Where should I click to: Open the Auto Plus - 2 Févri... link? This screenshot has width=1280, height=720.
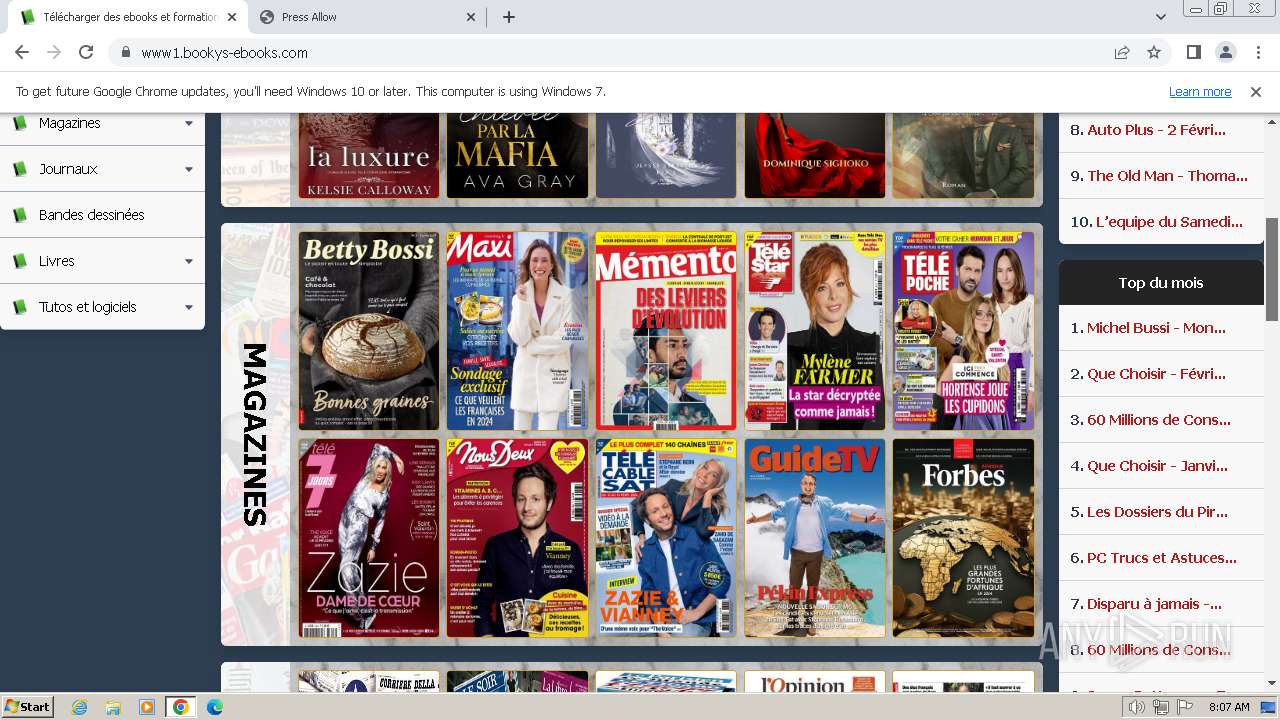pos(1156,130)
